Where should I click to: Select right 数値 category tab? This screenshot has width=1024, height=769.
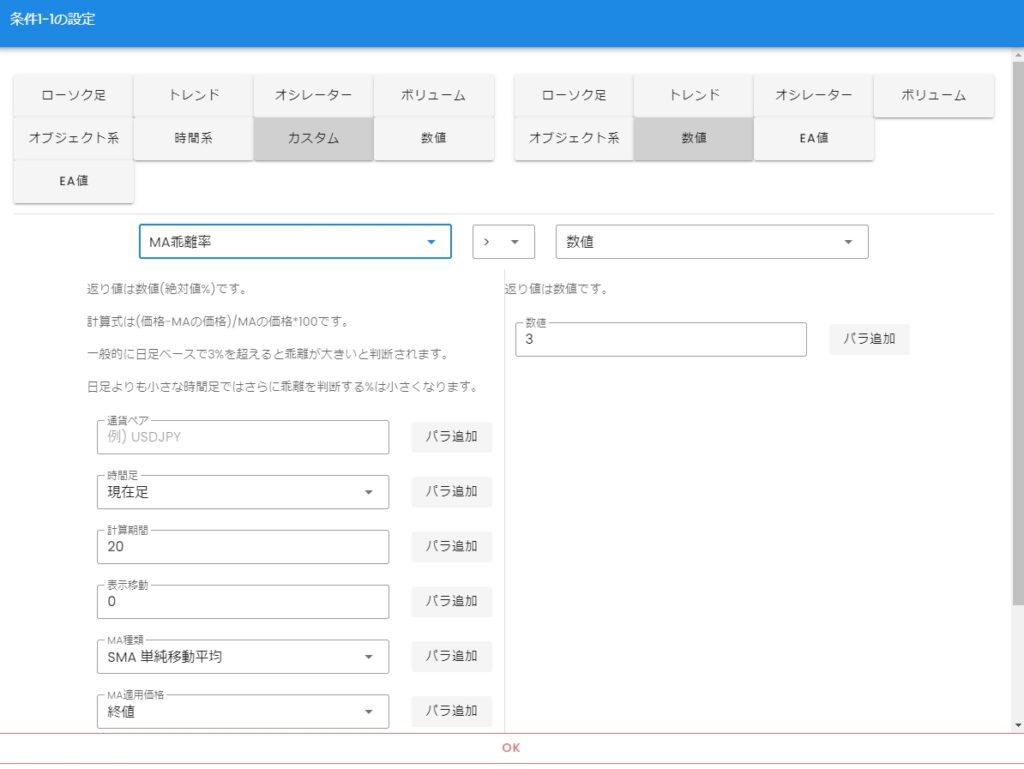694,138
